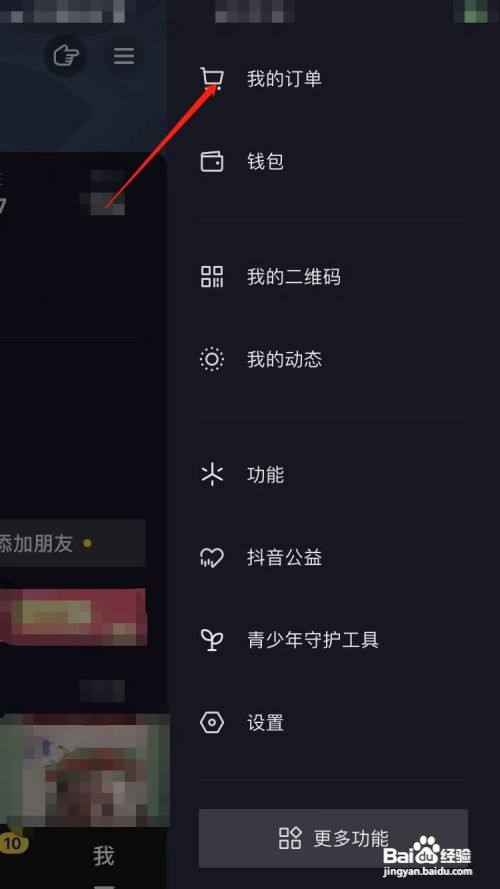Select 我的二维码 menu item
Screen dimensions: 500x889
click(x=333, y=277)
